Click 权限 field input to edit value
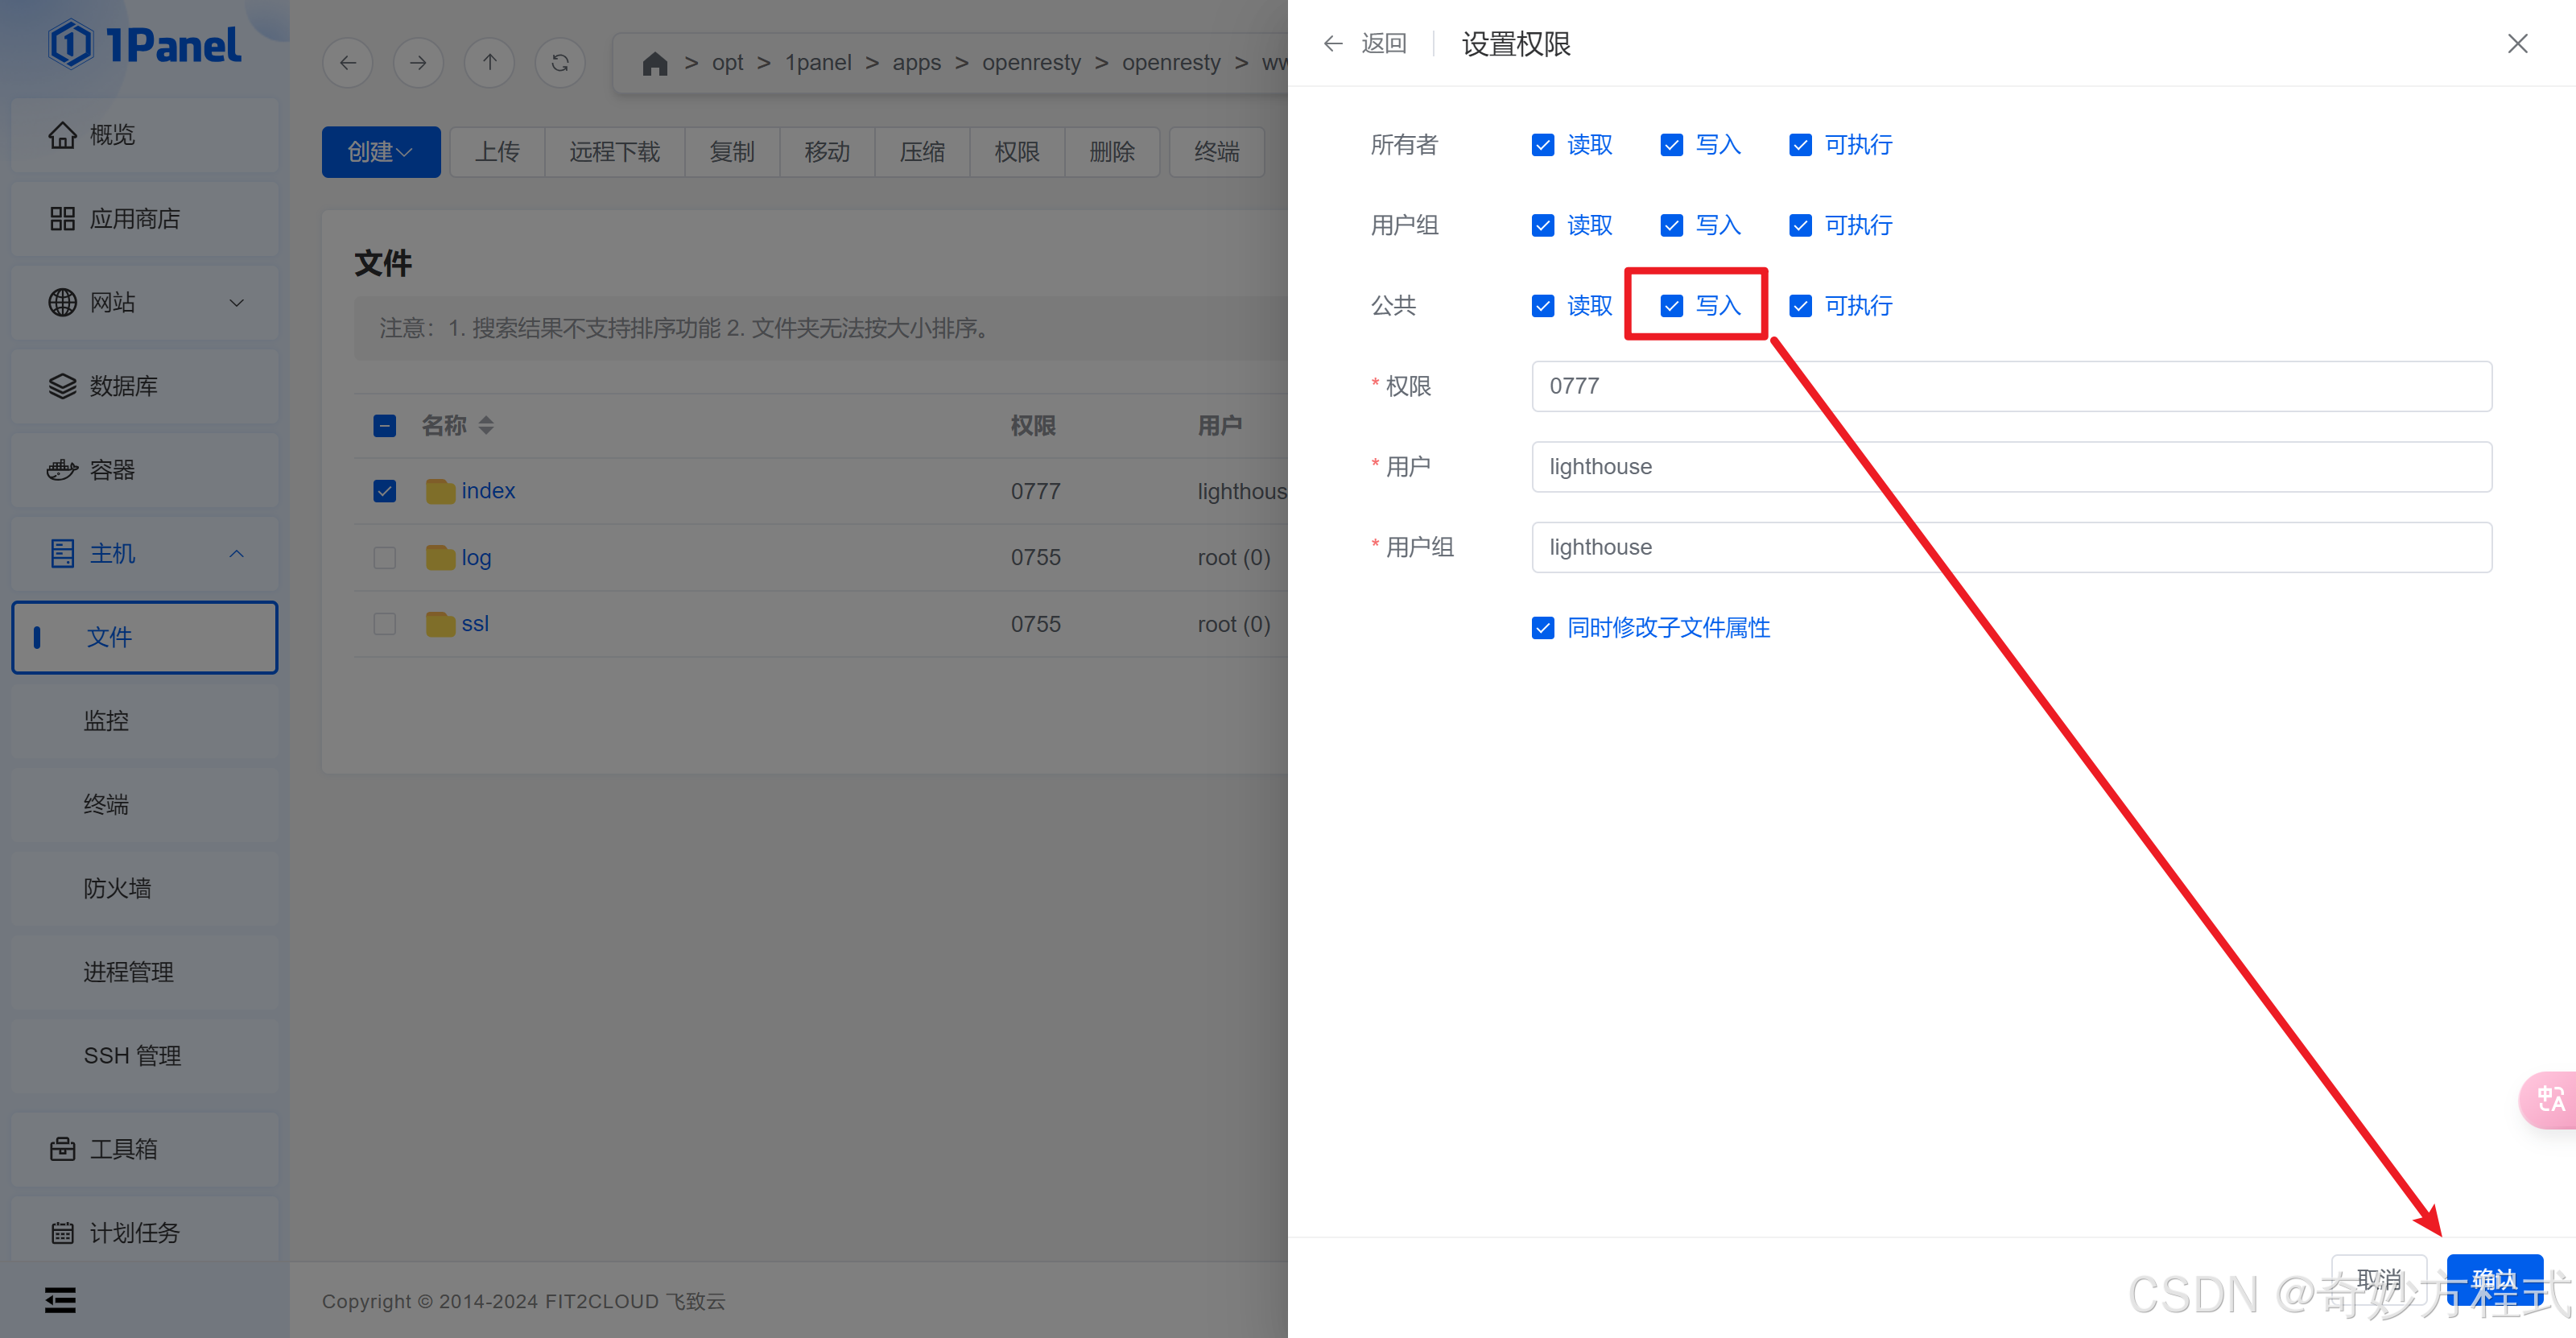 (2010, 385)
